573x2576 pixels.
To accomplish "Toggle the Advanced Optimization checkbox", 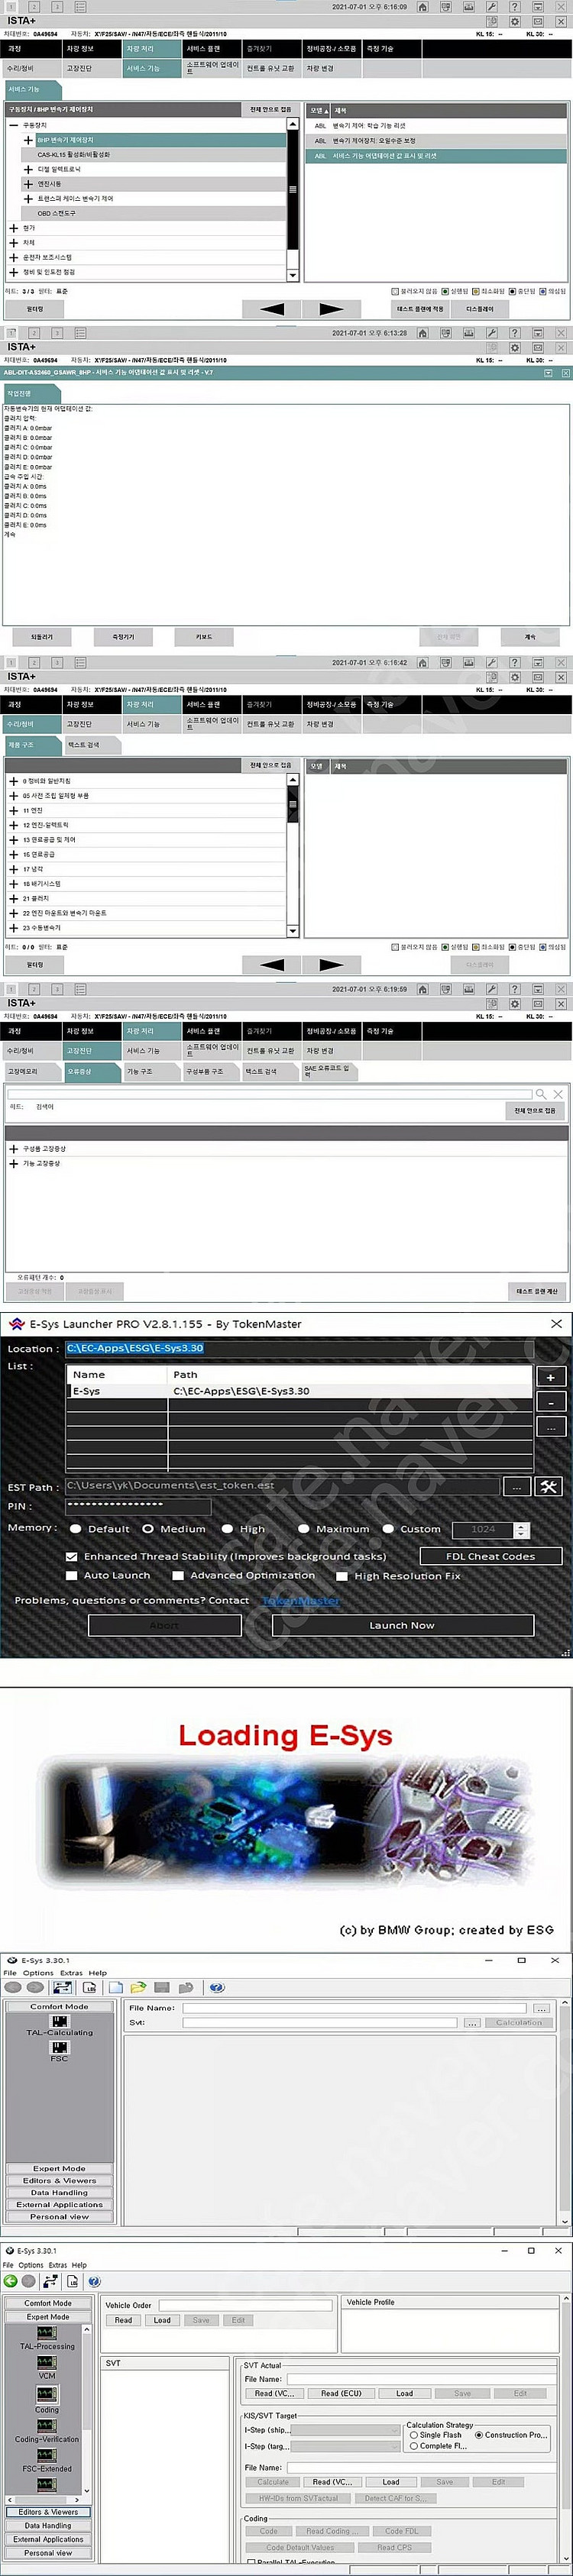I will (178, 1575).
